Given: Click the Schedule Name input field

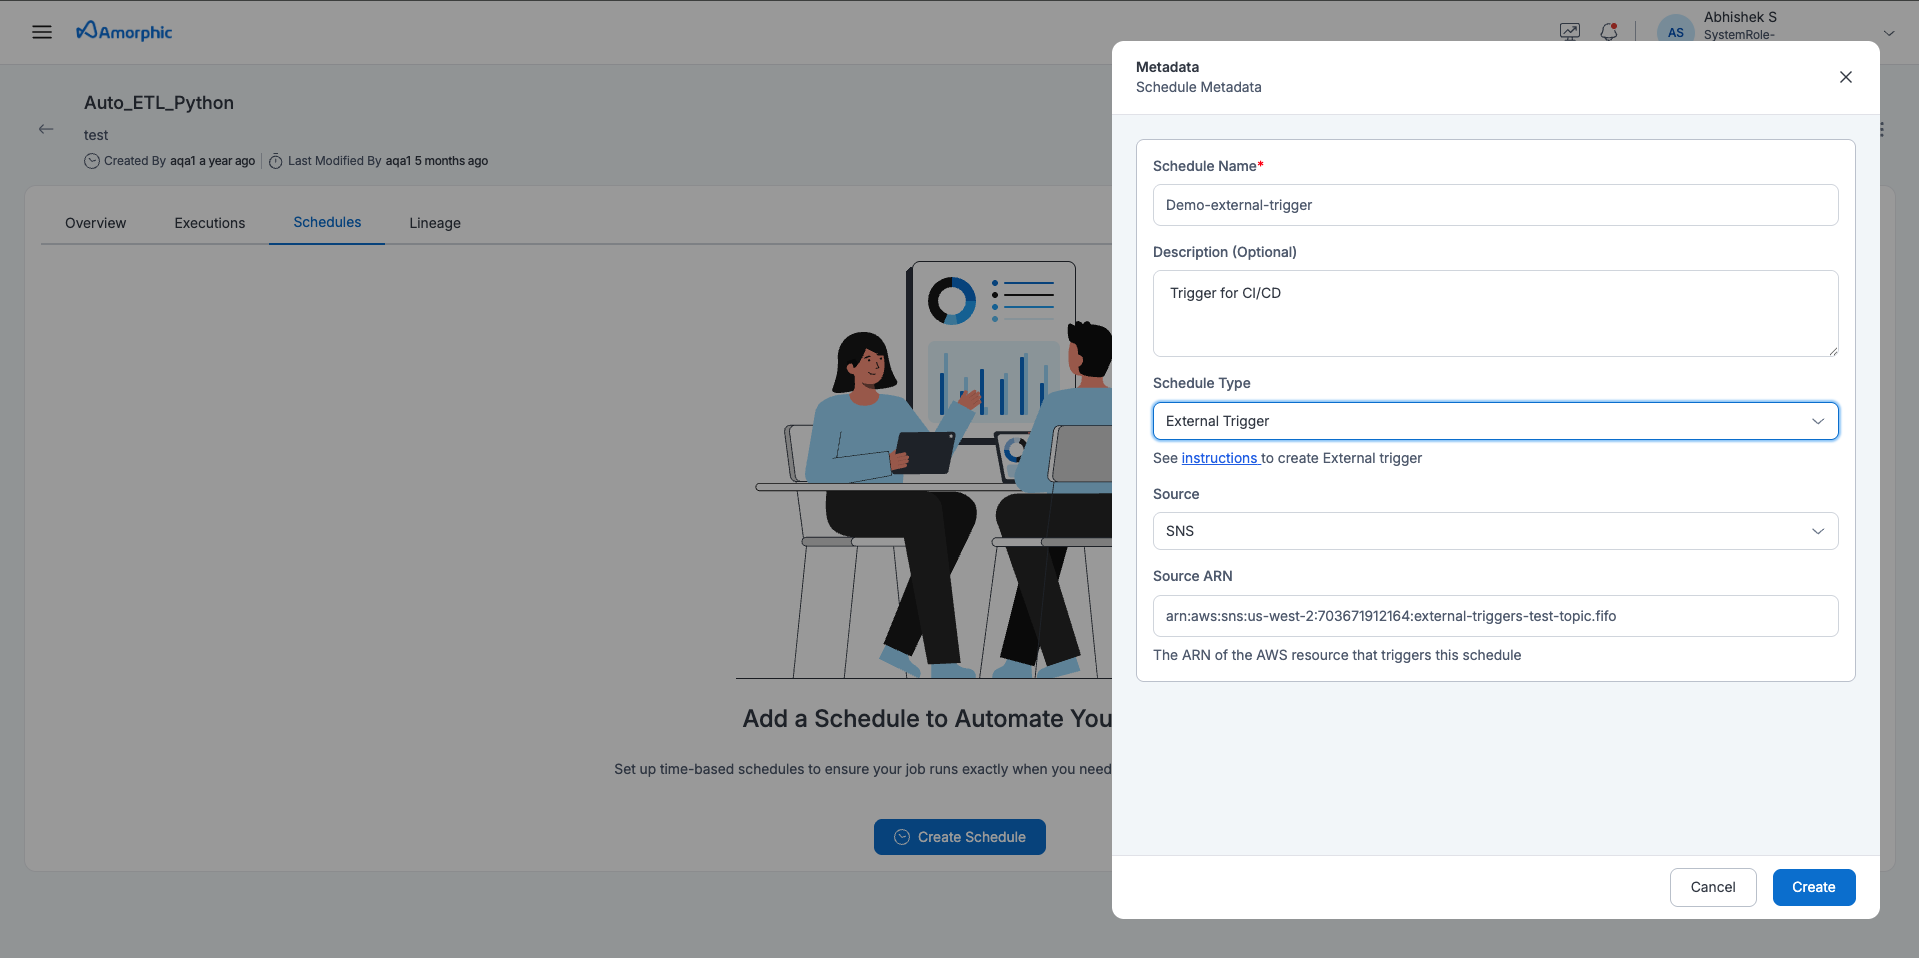Looking at the screenshot, I should pos(1495,205).
